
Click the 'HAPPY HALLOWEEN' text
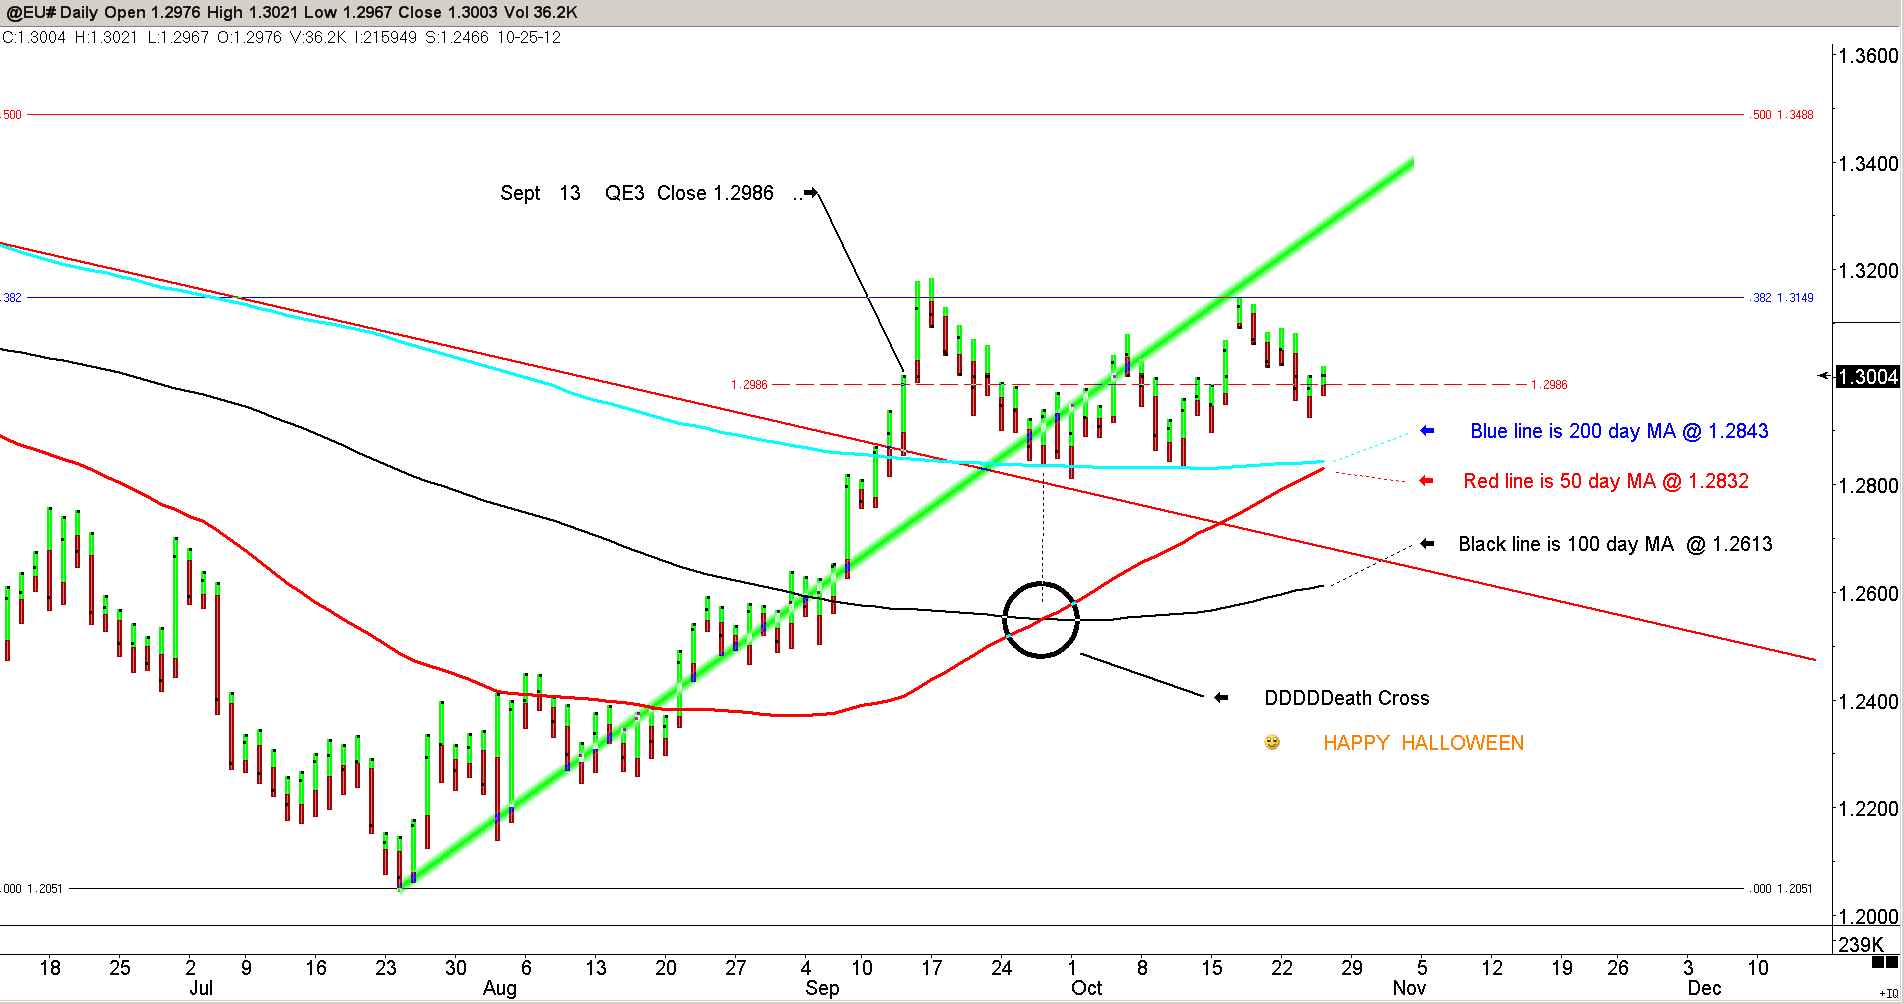tap(1423, 743)
